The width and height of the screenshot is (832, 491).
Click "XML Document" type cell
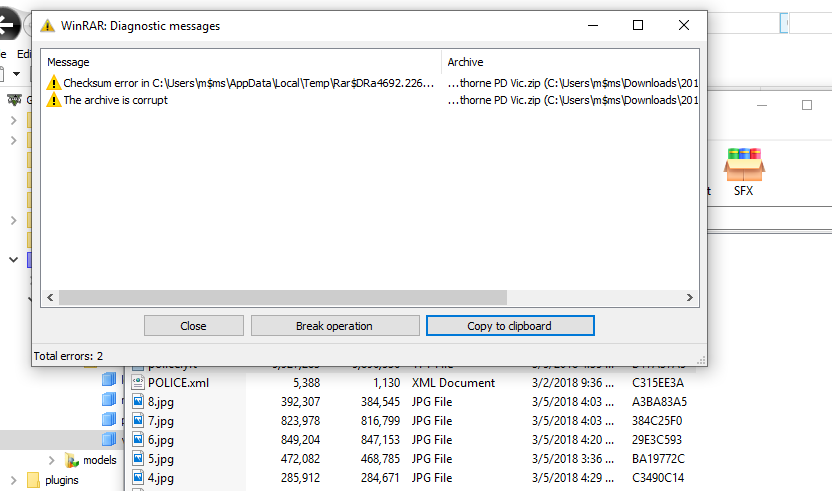[x=453, y=383]
